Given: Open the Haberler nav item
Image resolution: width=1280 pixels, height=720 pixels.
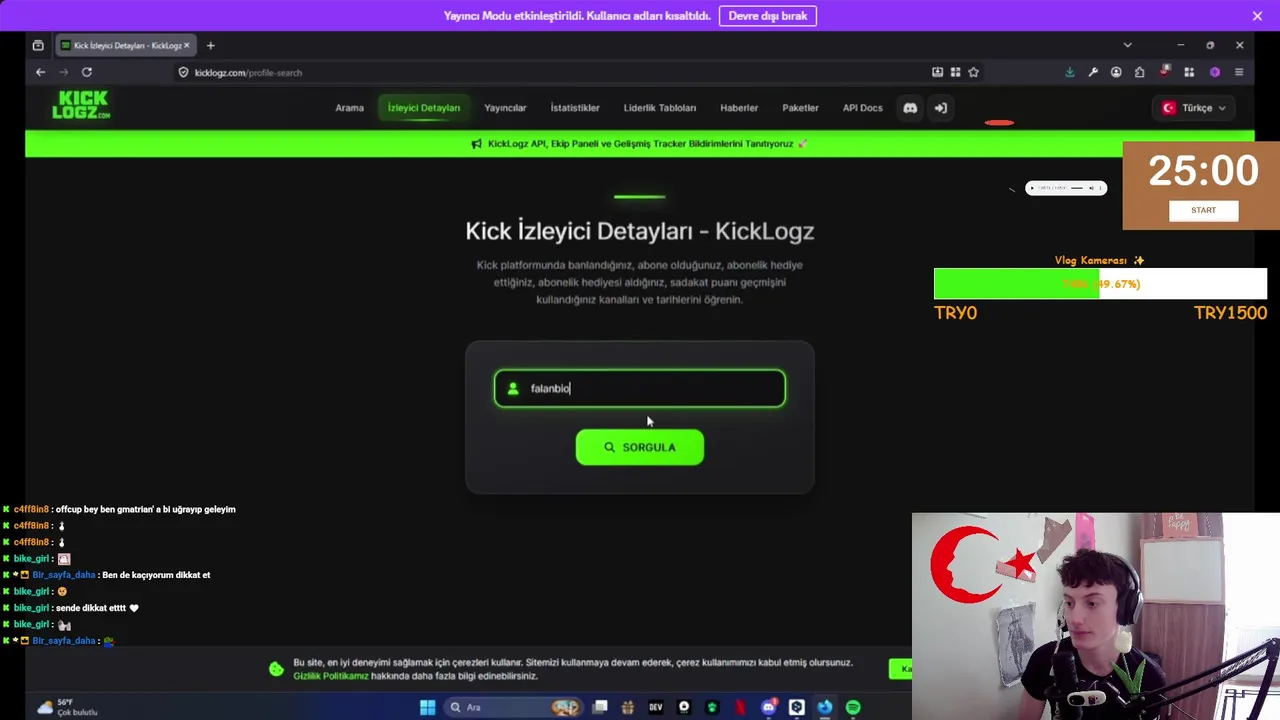Looking at the screenshot, I should click(x=739, y=108).
